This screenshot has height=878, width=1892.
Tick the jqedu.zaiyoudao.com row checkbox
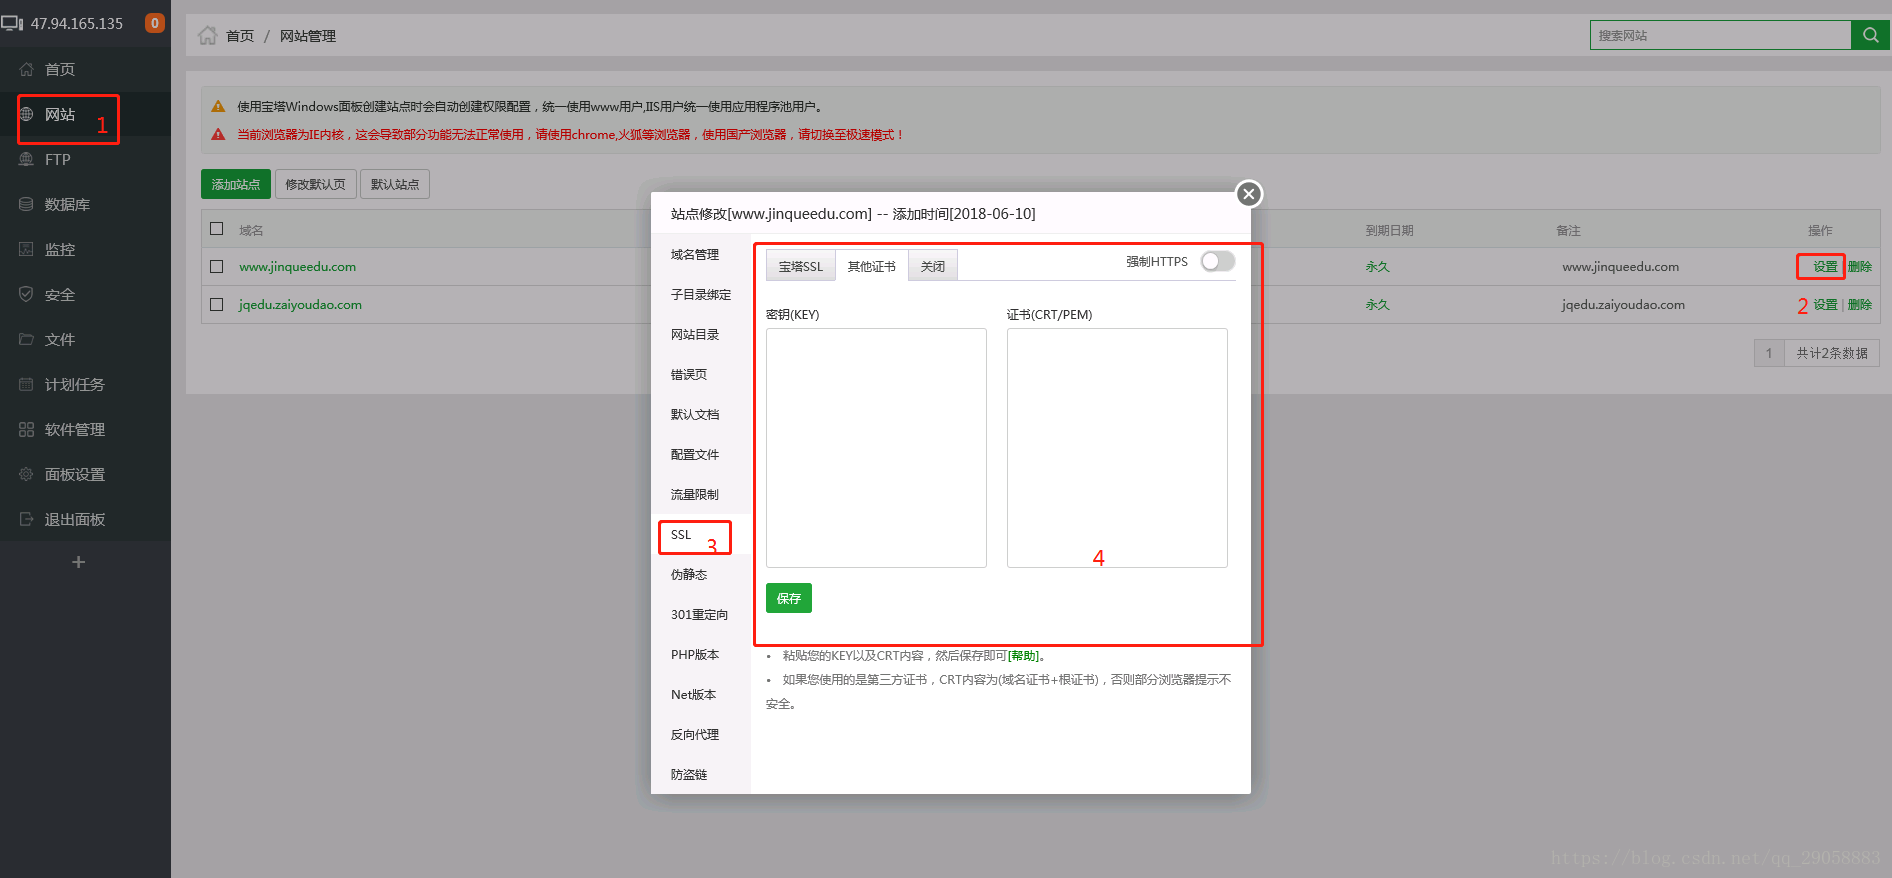[x=217, y=305]
